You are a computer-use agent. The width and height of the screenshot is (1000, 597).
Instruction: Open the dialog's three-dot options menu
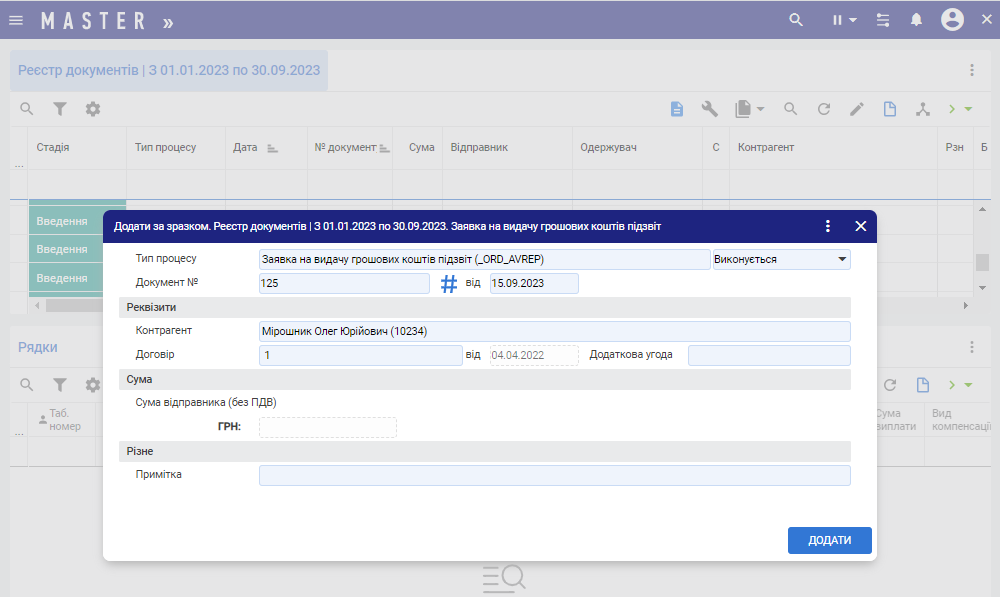(828, 226)
